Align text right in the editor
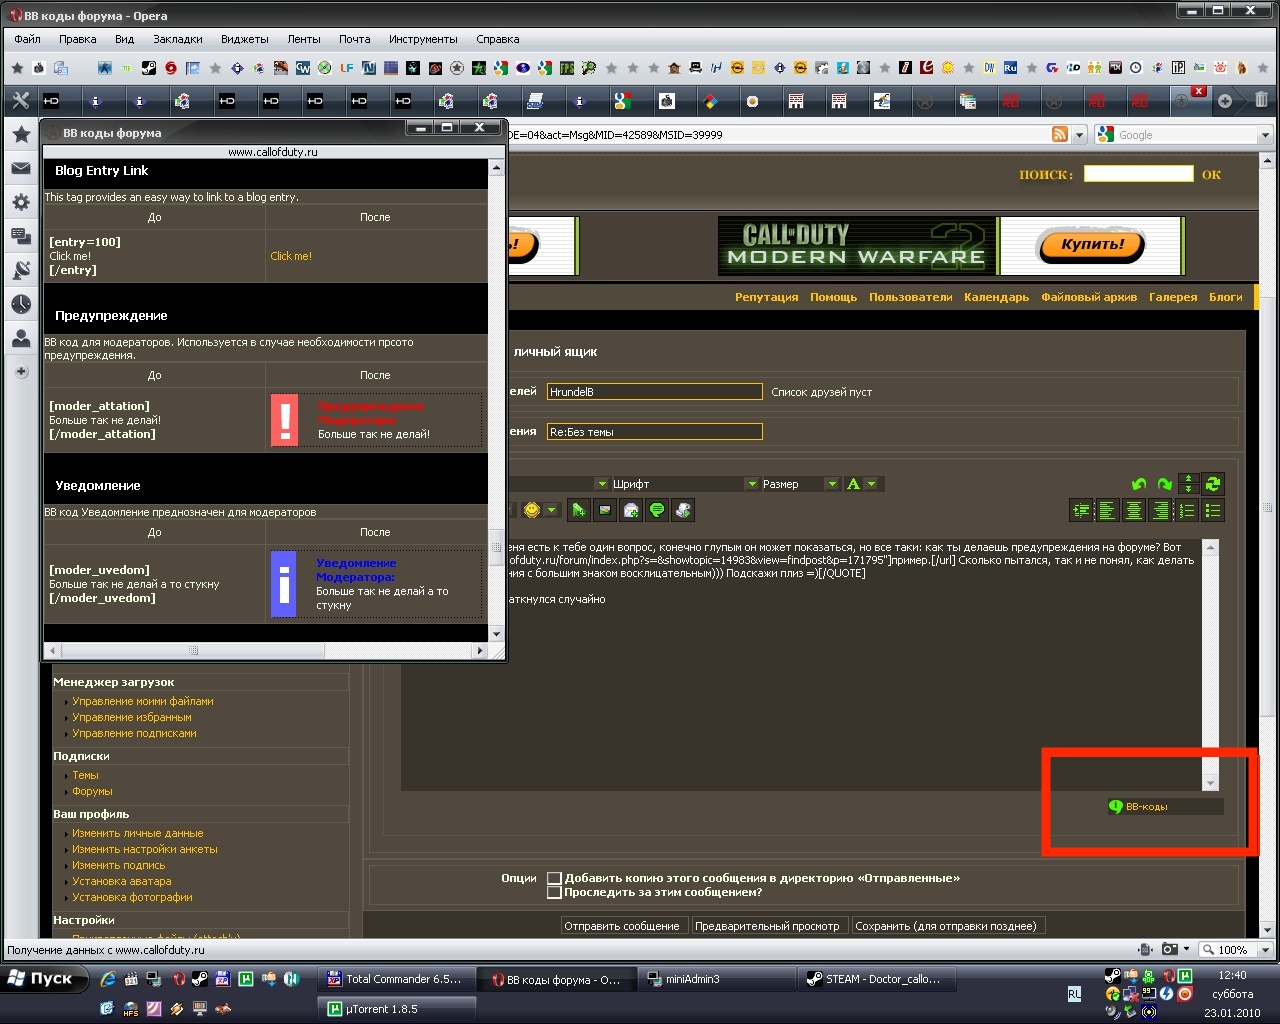 1160,511
